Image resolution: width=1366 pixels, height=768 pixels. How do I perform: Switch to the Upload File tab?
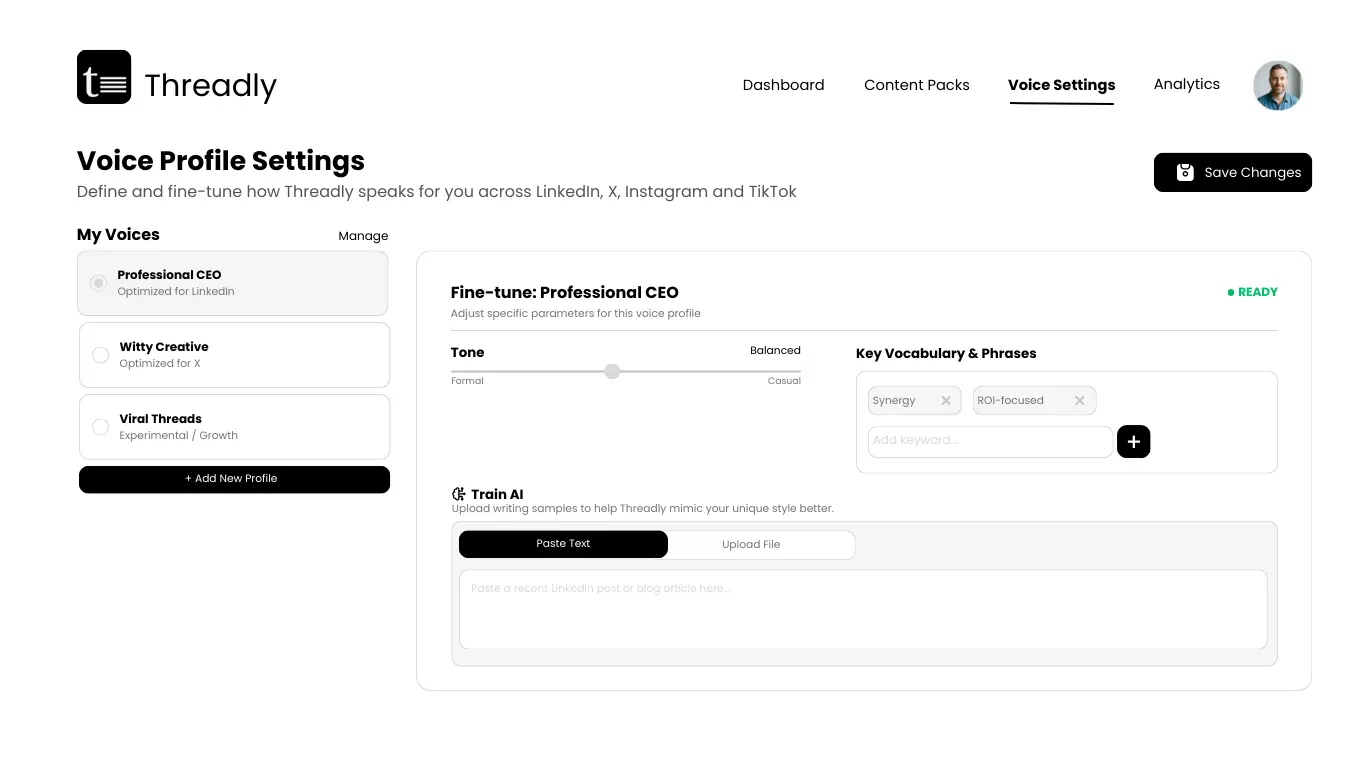coord(751,545)
